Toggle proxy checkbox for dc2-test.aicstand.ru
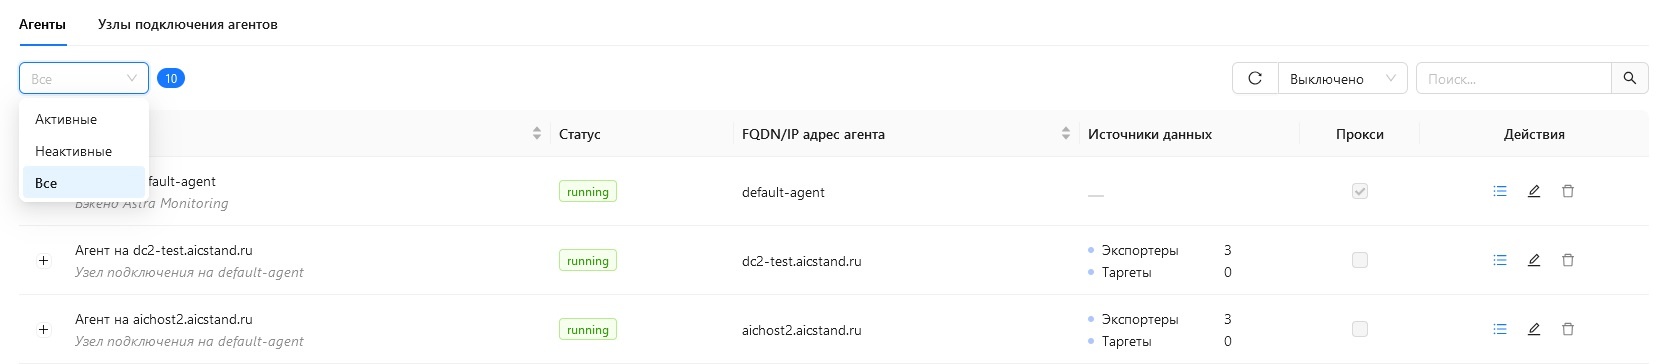The image size is (1657, 364). pos(1360,260)
